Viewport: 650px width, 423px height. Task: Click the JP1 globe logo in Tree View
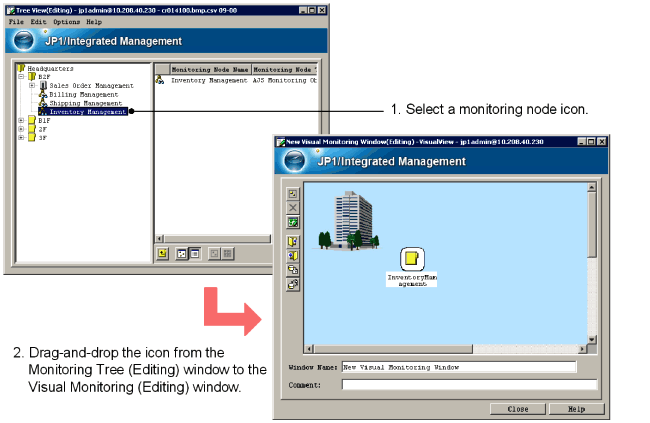coord(24,41)
